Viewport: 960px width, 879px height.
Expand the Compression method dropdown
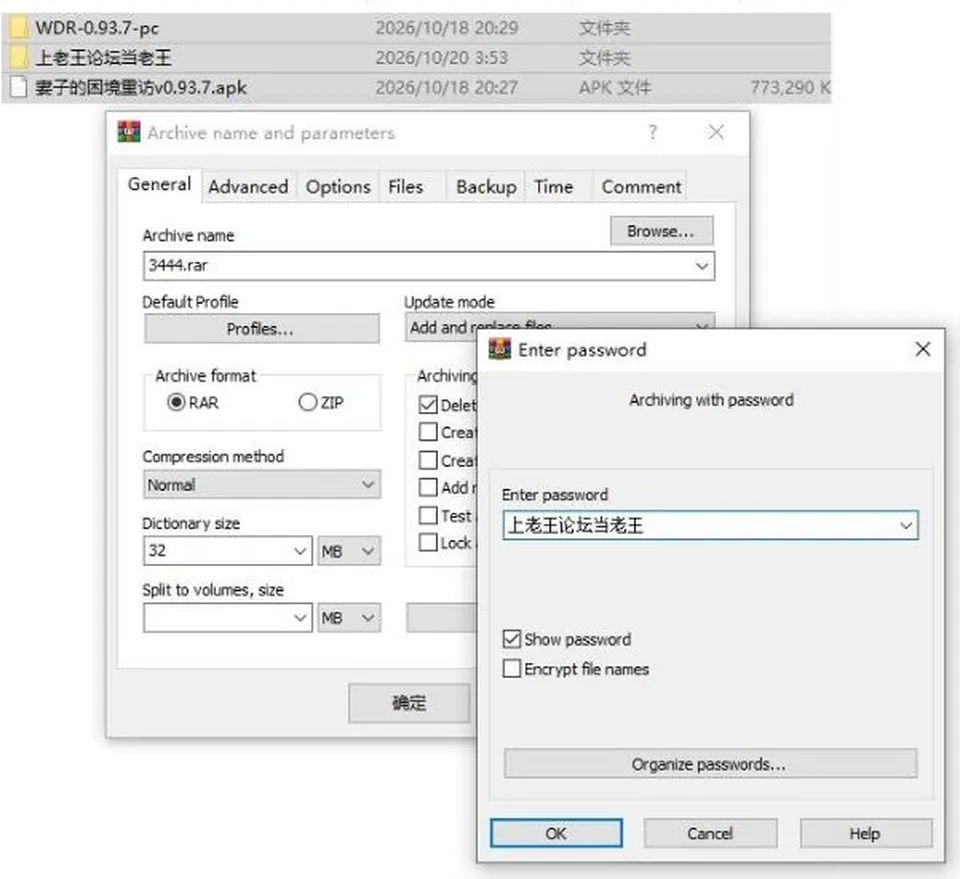261,484
